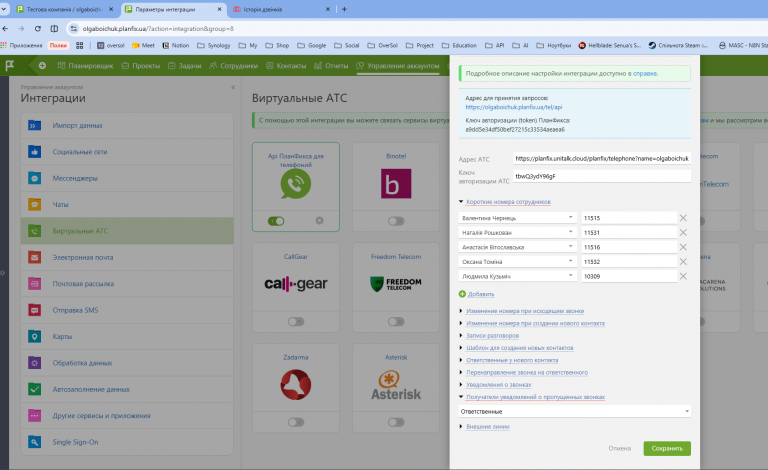This screenshot has height=470, width=768.
Task: Collapse the Короткие номера сотрудников section
Action: (x=508, y=202)
